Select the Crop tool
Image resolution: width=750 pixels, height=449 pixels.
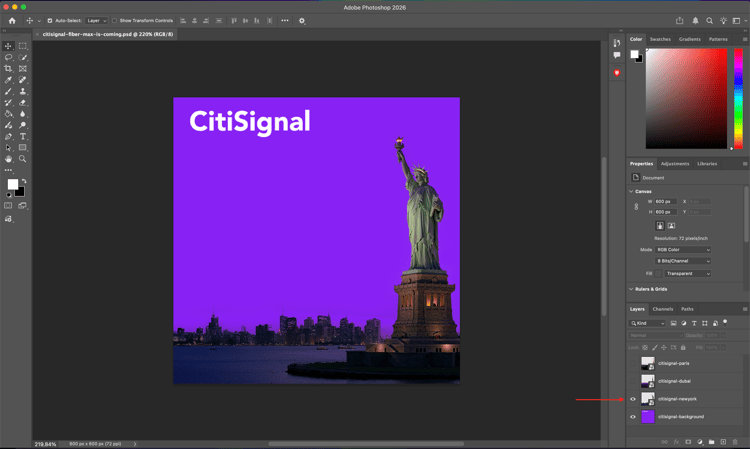tap(8, 69)
